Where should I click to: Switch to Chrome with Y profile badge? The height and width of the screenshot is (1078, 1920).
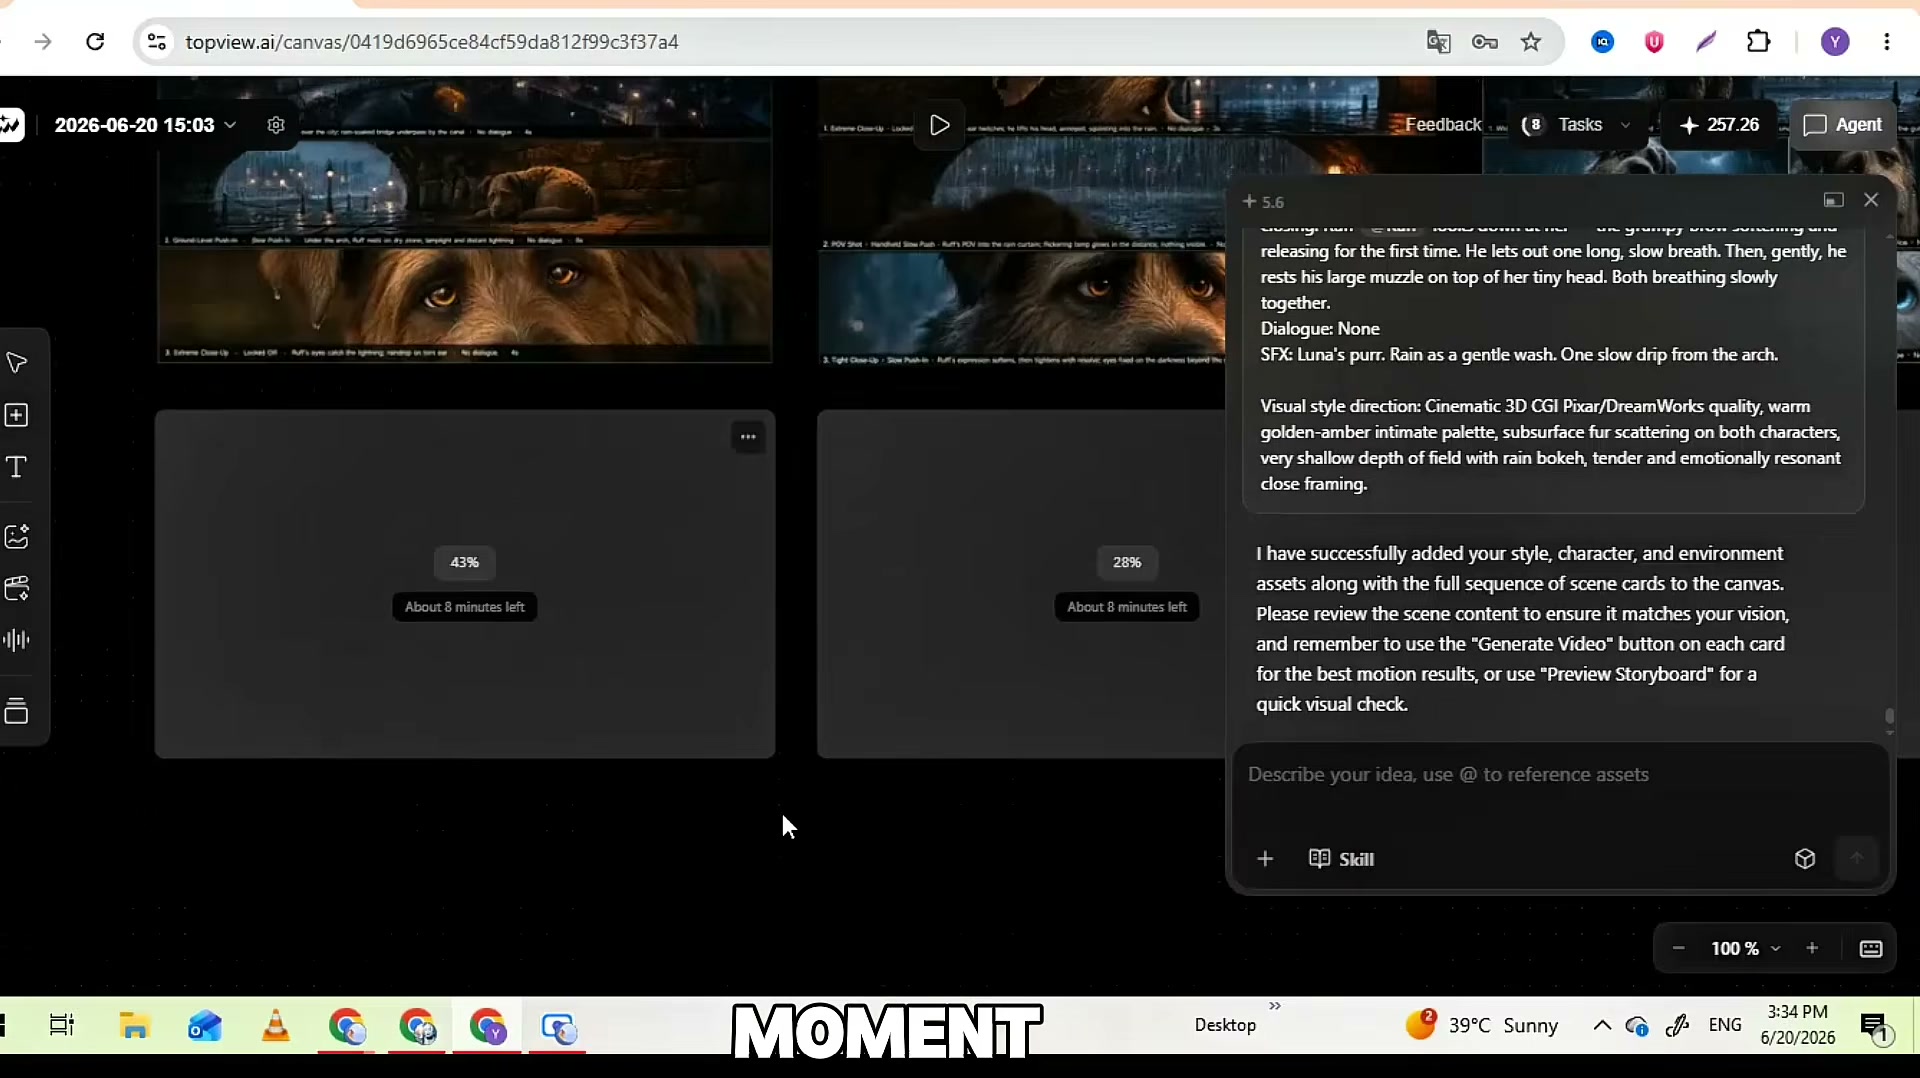(489, 1028)
